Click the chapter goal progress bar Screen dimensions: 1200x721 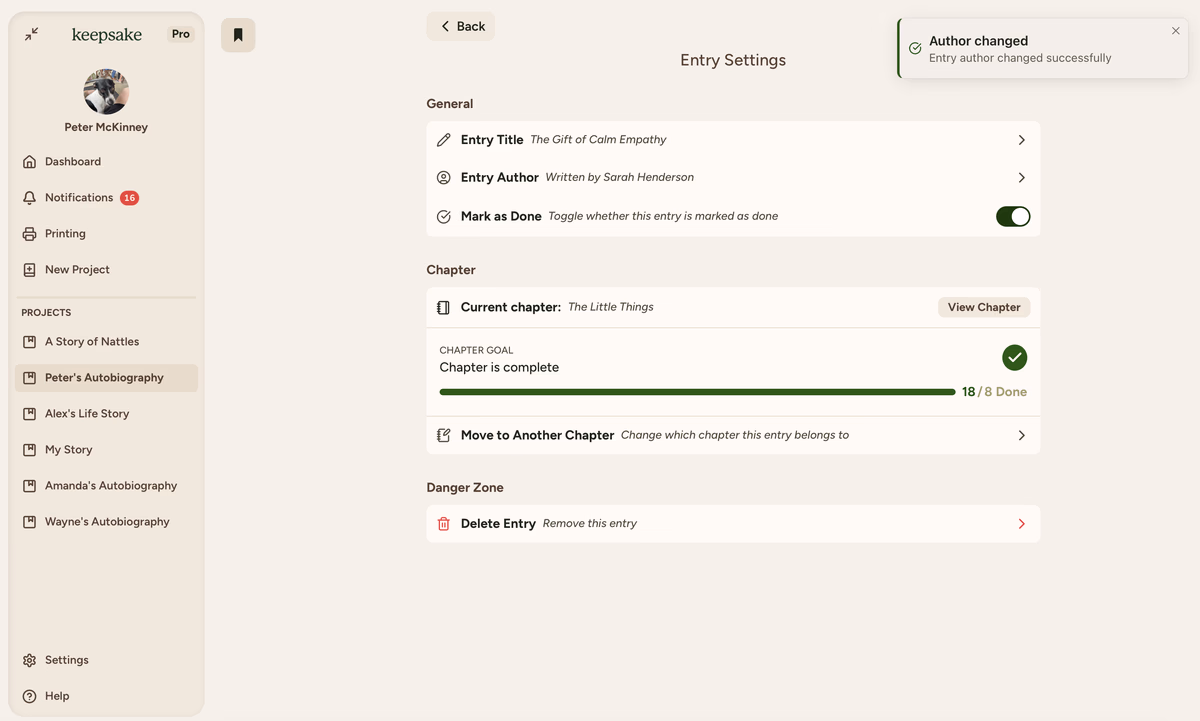click(x=697, y=392)
